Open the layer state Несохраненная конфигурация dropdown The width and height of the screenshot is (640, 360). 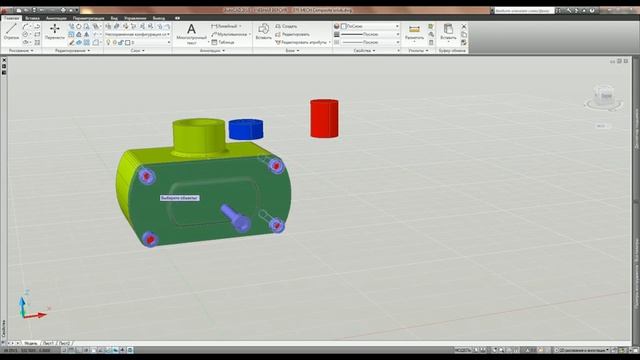point(138,34)
